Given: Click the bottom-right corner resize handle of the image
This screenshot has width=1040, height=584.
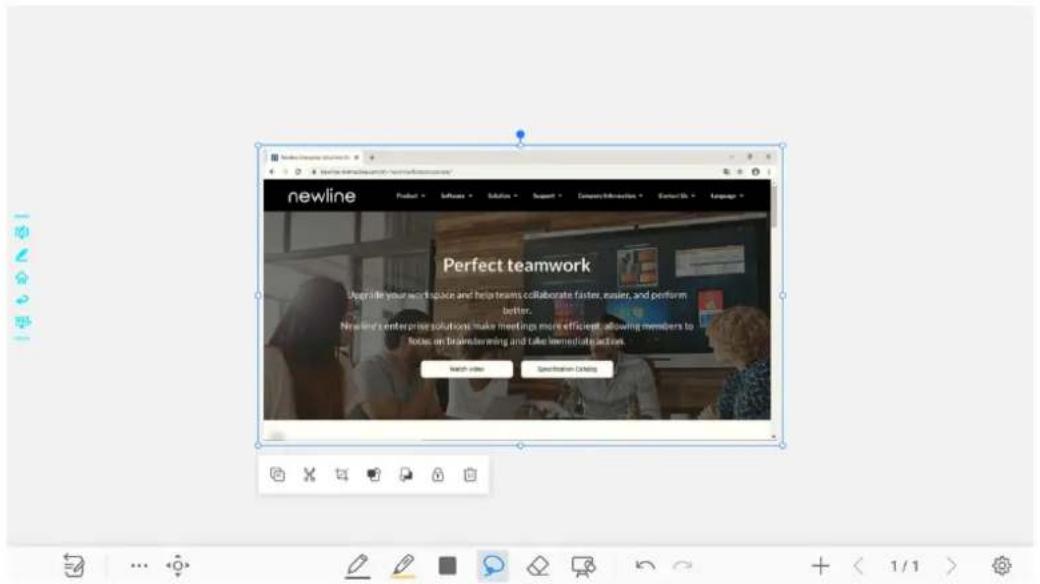Looking at the screenshot, I should (783, 445).
